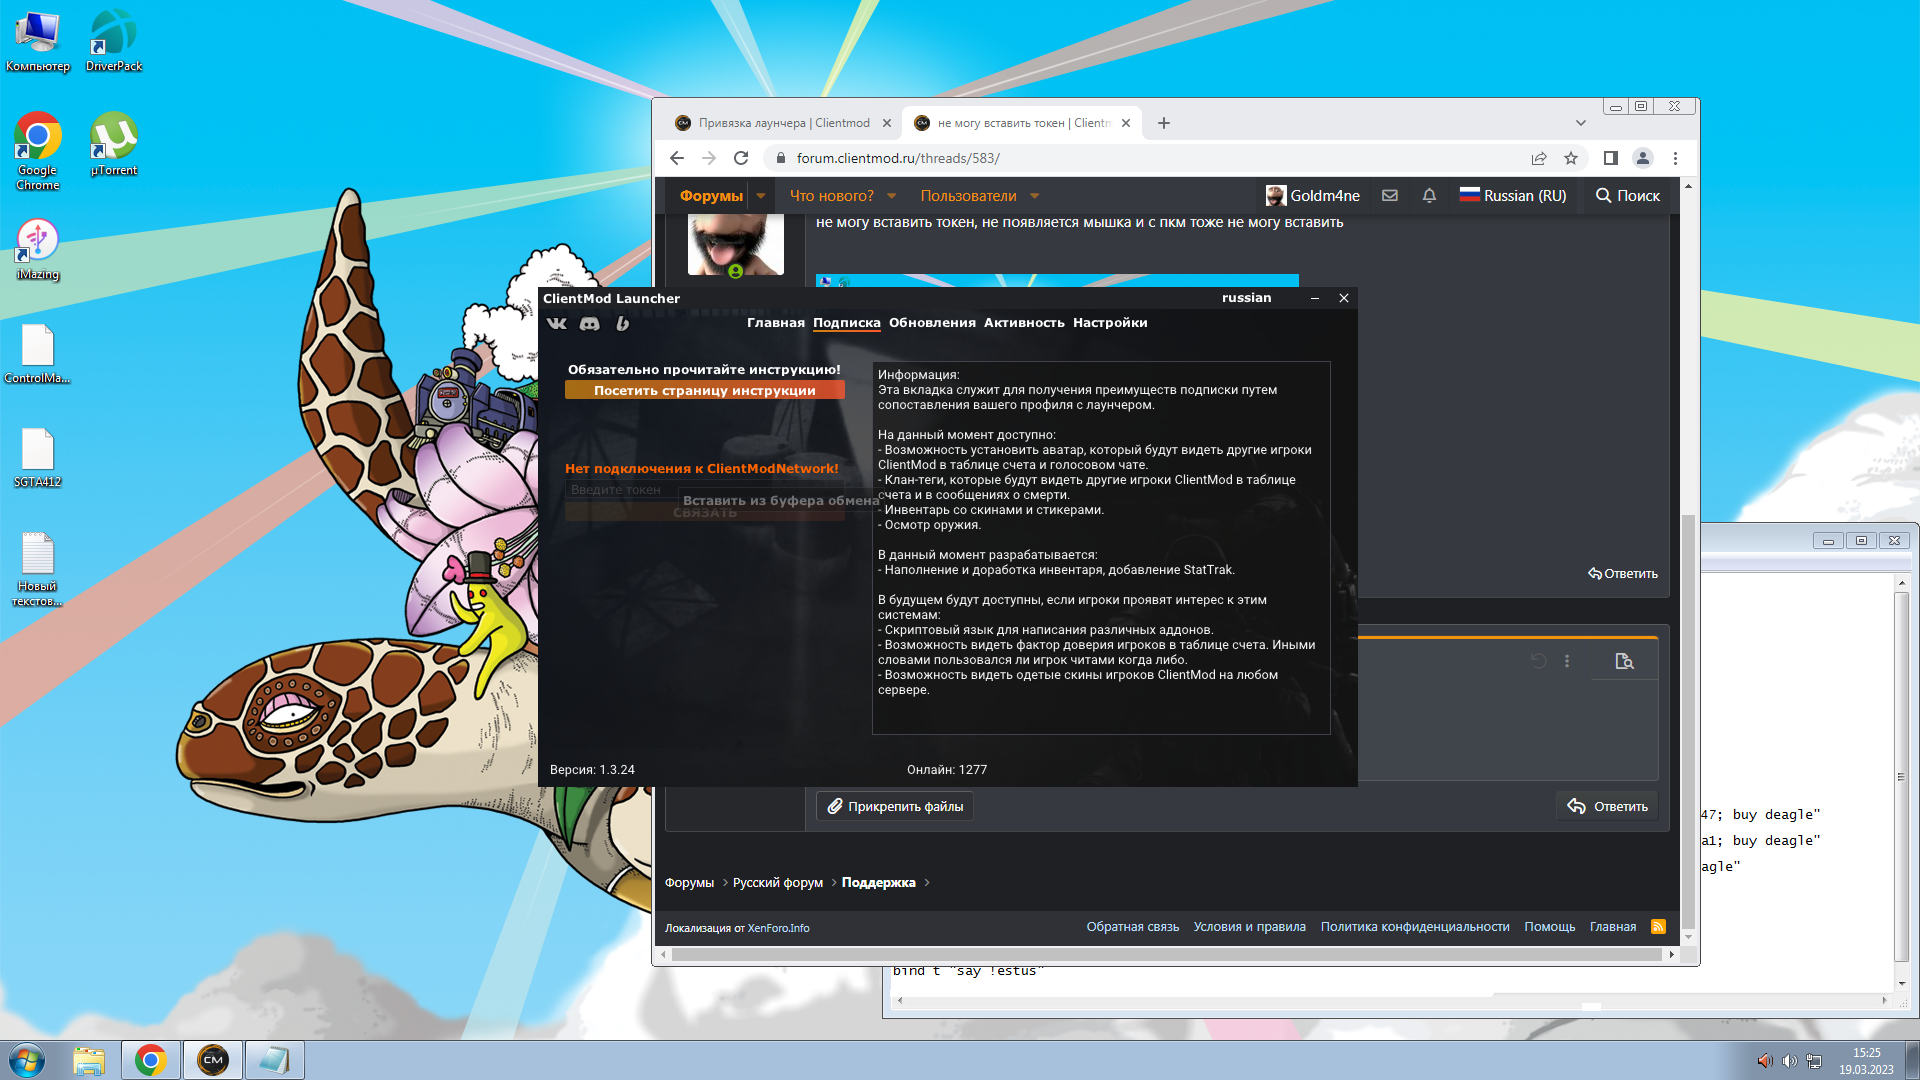Screen dimensions: 1920x1080
Task: Click the orange Ответить submit button
Action: [x=1607, y=806]
